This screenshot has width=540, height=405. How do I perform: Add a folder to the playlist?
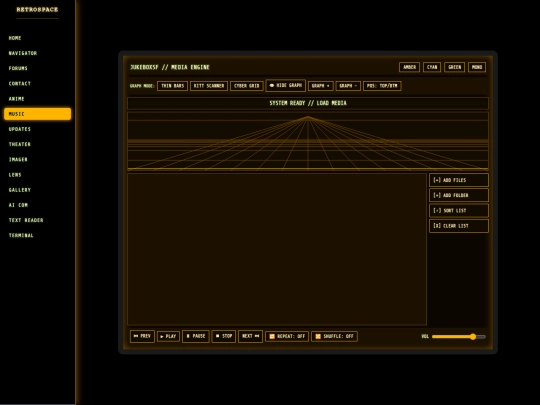(459, 195)
